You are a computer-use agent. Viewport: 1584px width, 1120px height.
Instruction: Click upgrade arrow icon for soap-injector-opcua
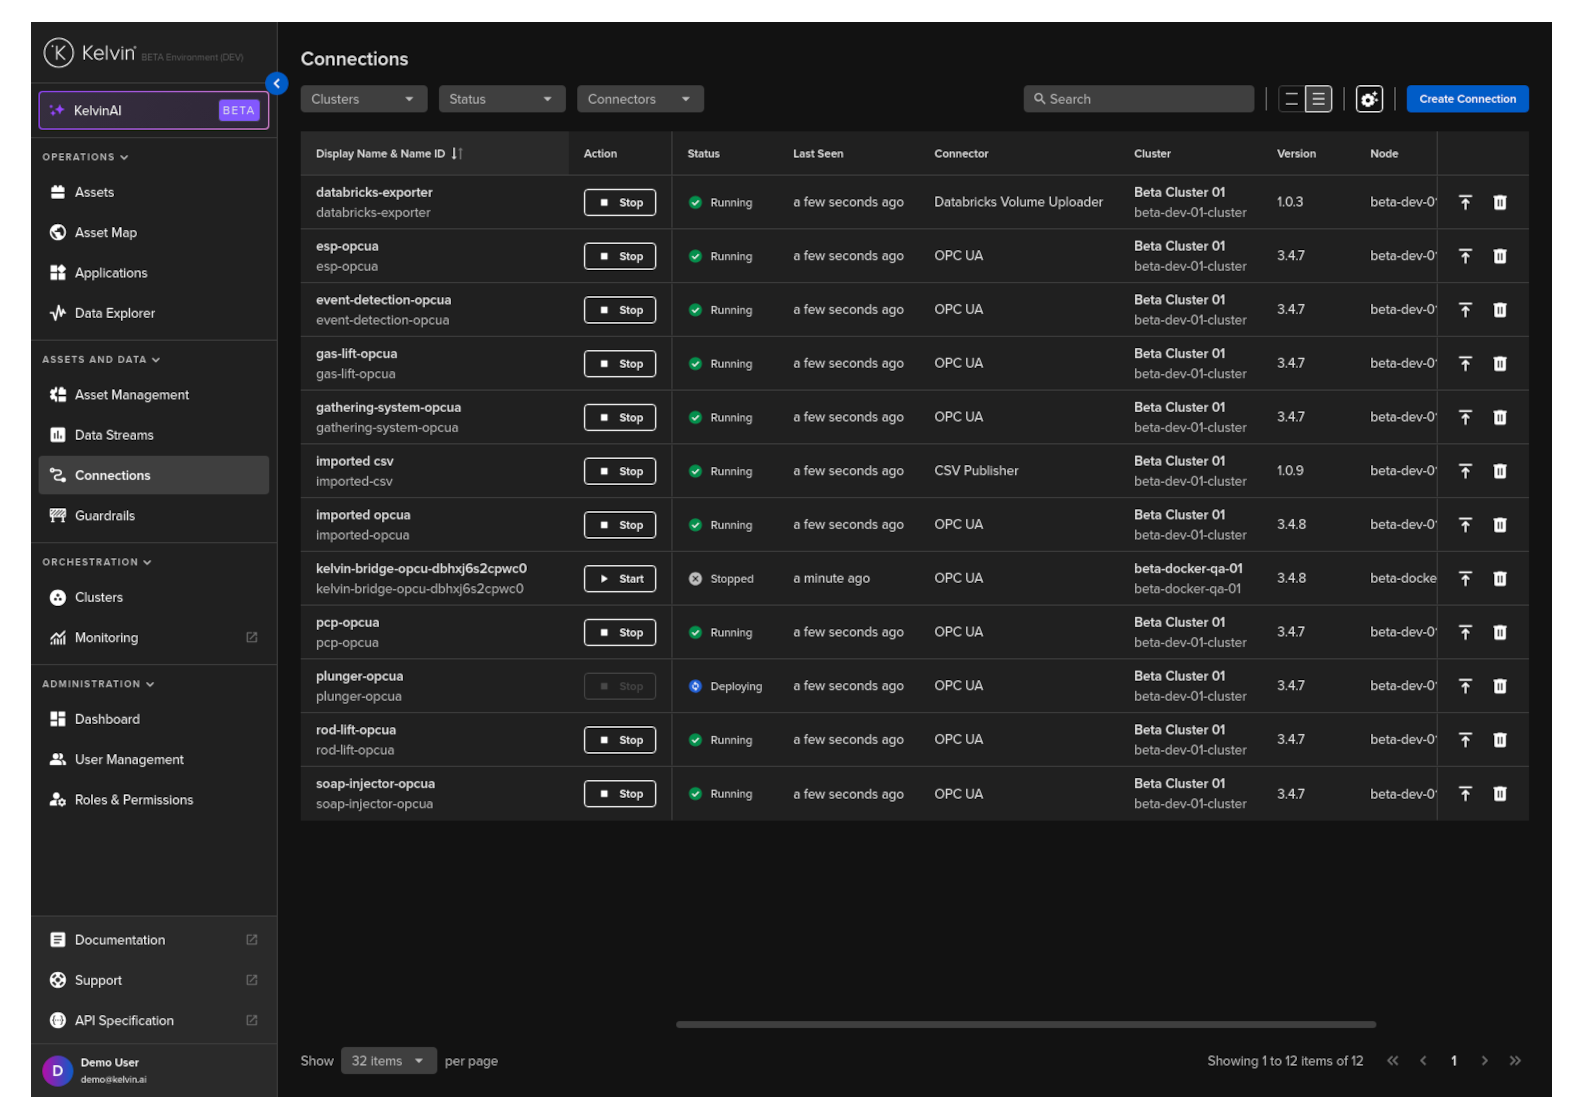click(1465, 794)
